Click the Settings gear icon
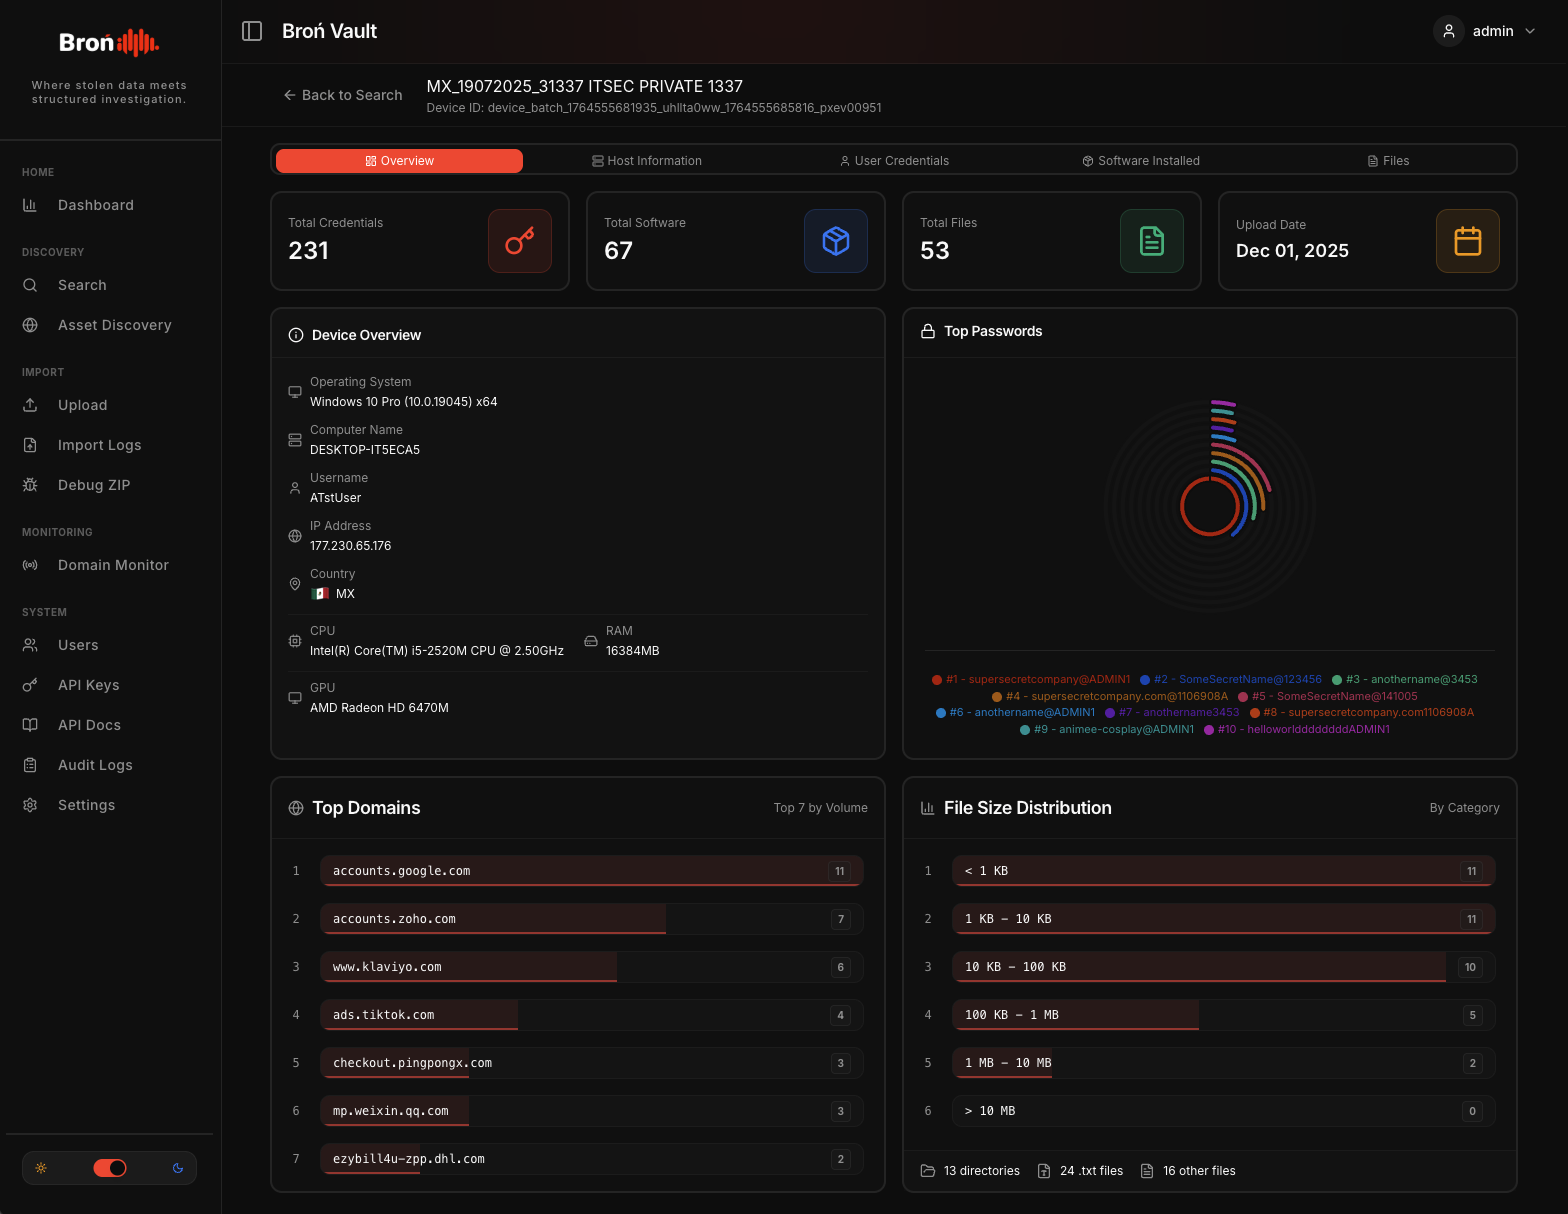Screen dimensions: 1568x1214 click(x=30, y=805)
